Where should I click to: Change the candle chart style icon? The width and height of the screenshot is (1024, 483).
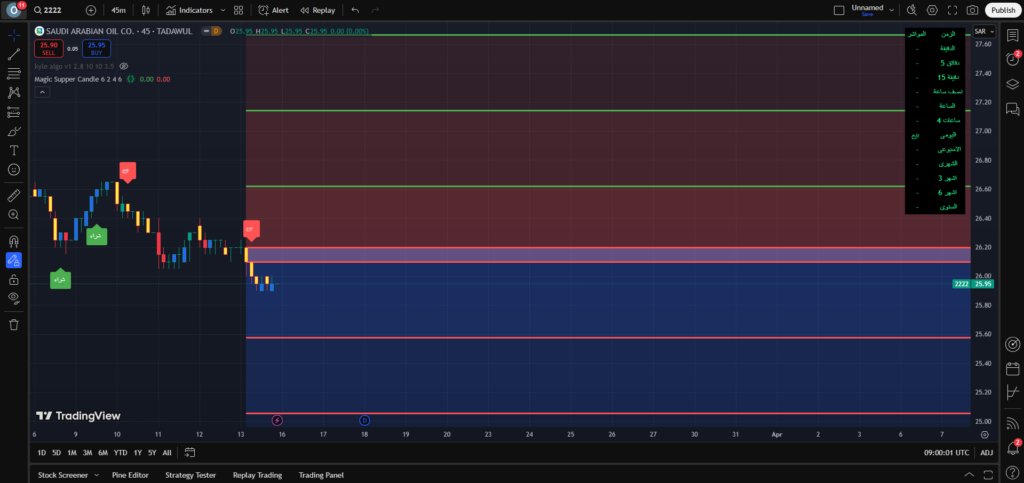[x=146, y=10]
